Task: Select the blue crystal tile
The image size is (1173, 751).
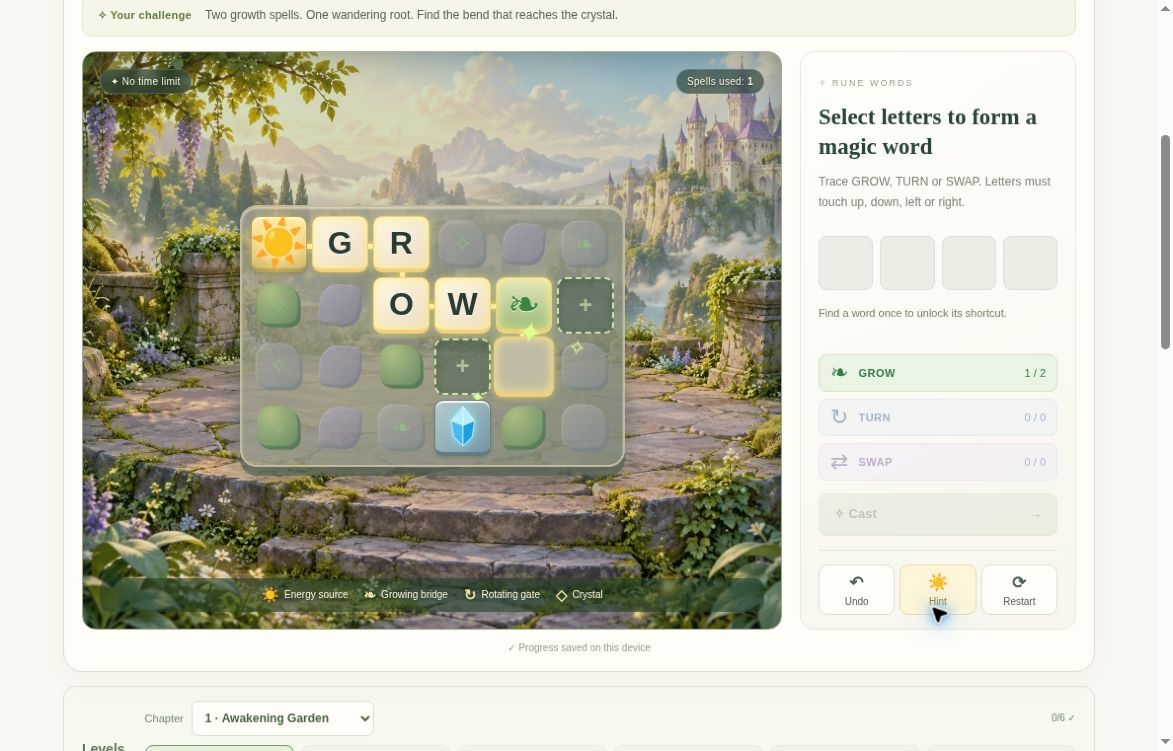Action: [x=462, y=428]
